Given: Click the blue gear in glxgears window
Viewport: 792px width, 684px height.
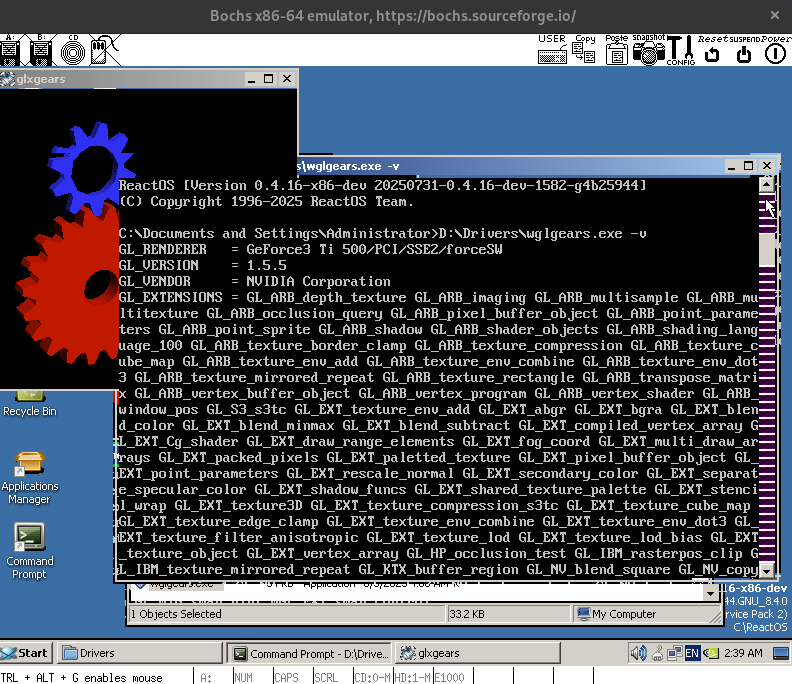Looking at the screenshot, I should tap(92, 167).
